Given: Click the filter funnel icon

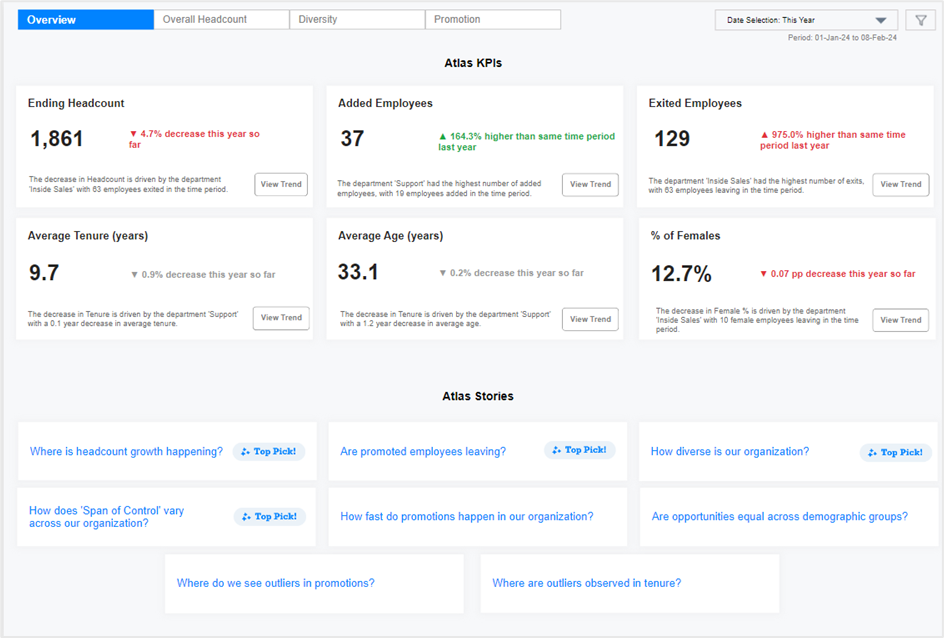Looking at the screenshot, I should [921, 20].
